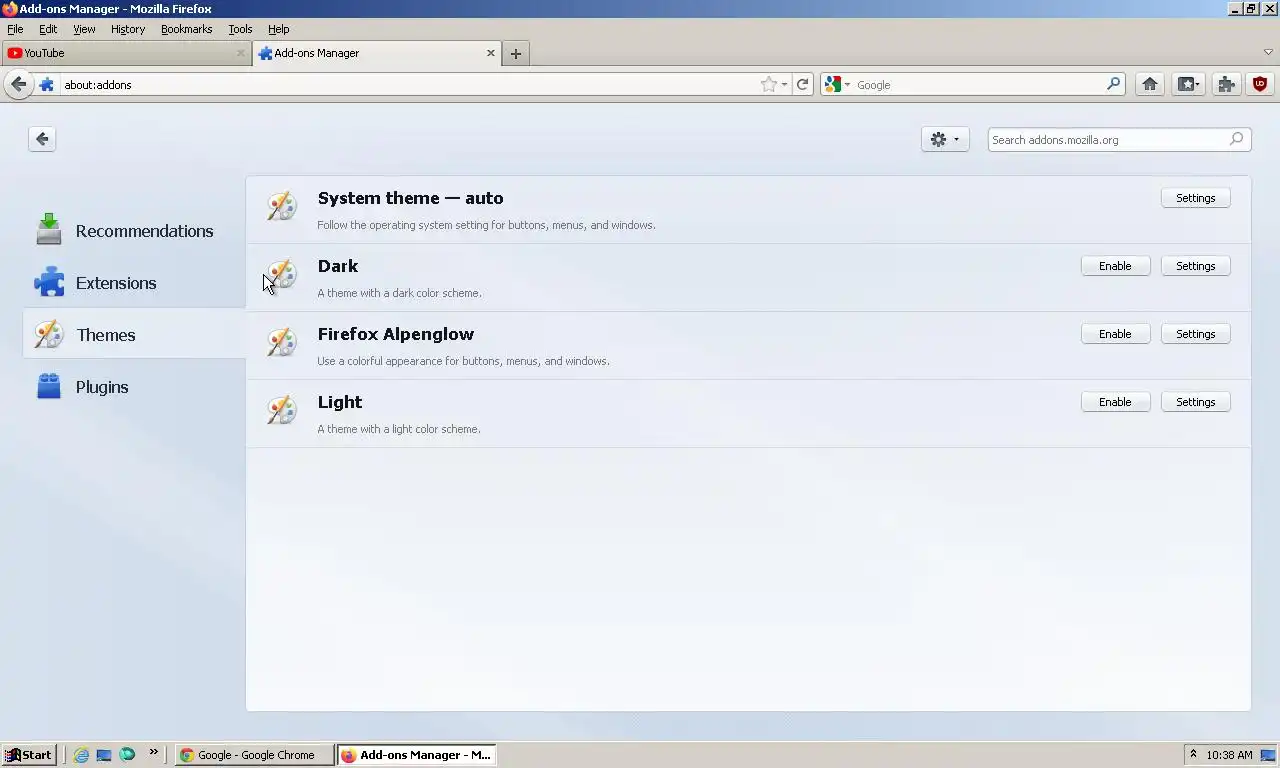Open a new tab with the plus button
The width and height of the screenshot is (1280, 768).
coord(516,54)
